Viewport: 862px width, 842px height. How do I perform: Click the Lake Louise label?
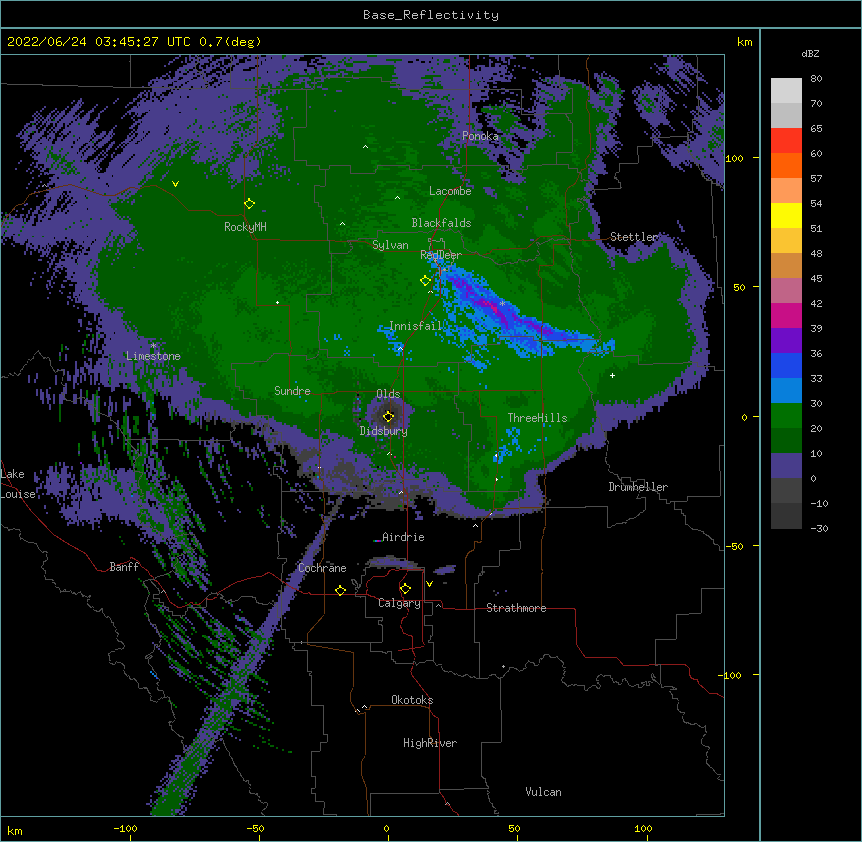tap(18, 484)
